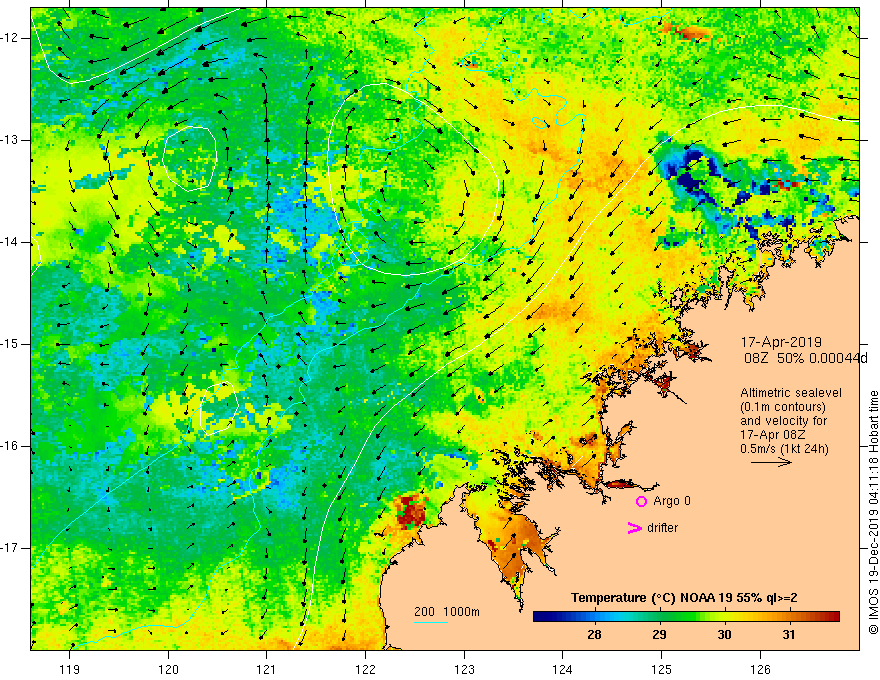Click the '200 1000m' depth label
This screenshot has width=880, height=680.
tap(447, 612)
